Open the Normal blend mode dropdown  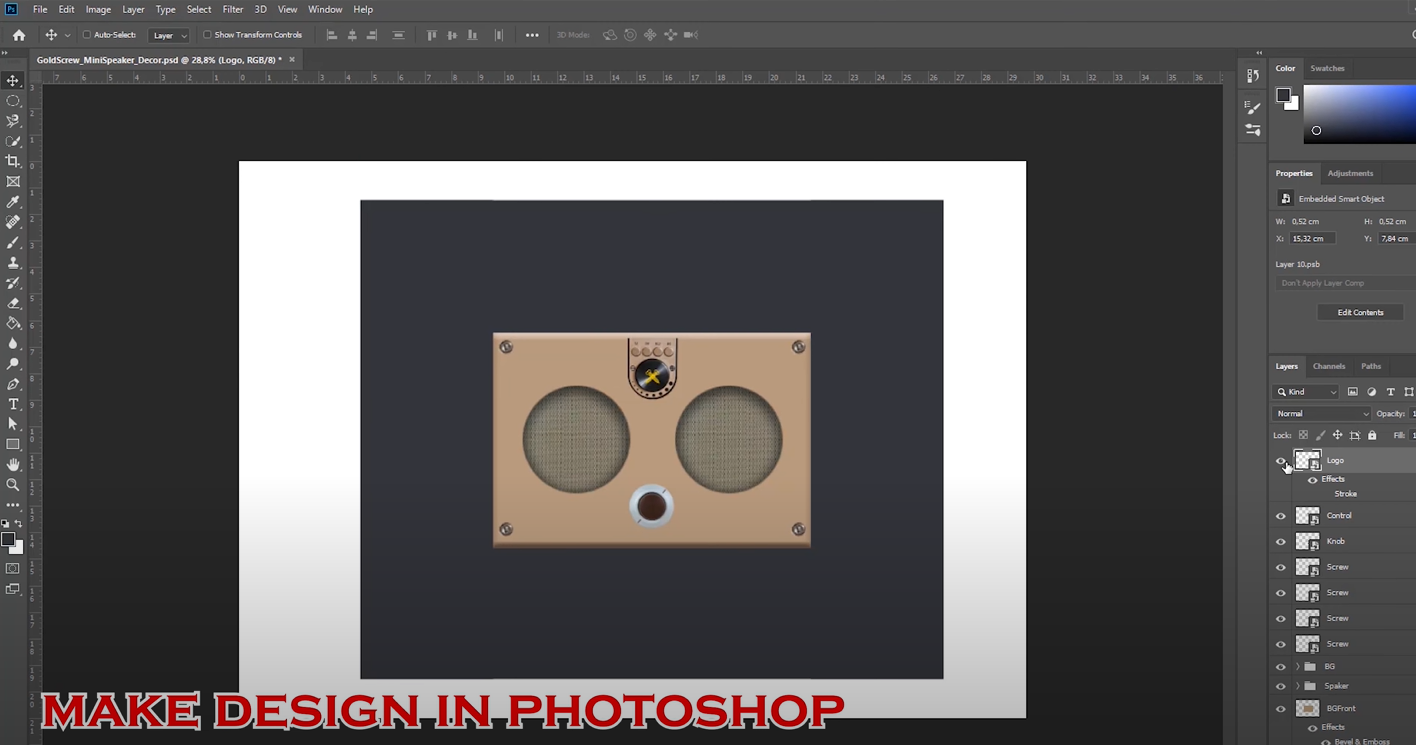coord(1321,414)
